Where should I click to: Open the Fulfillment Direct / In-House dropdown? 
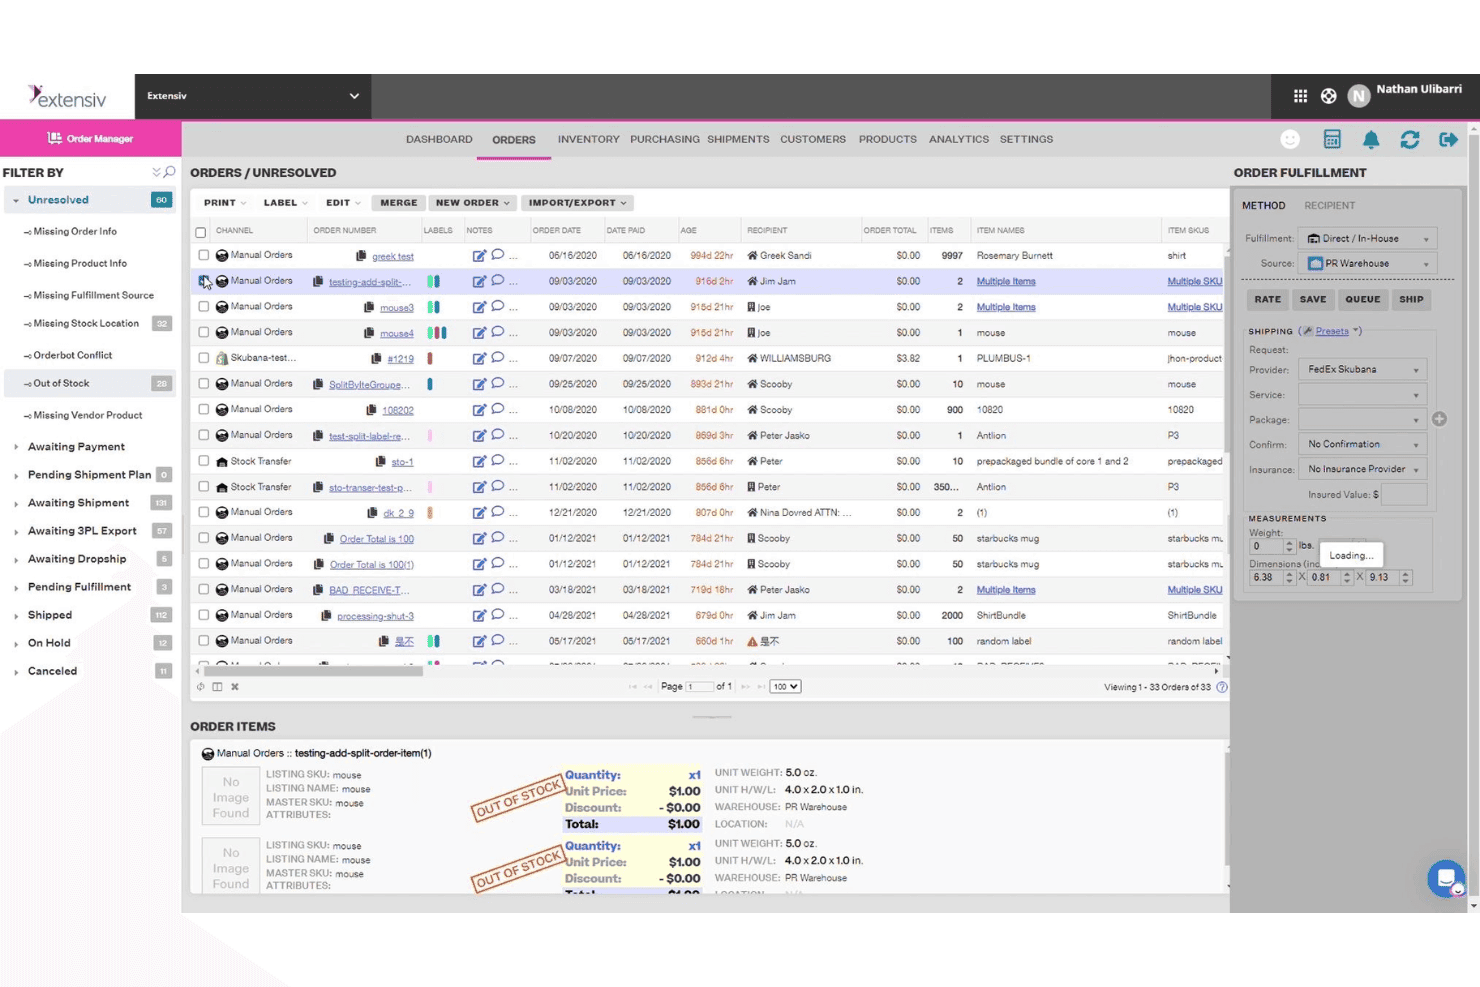pos(1367,238)
